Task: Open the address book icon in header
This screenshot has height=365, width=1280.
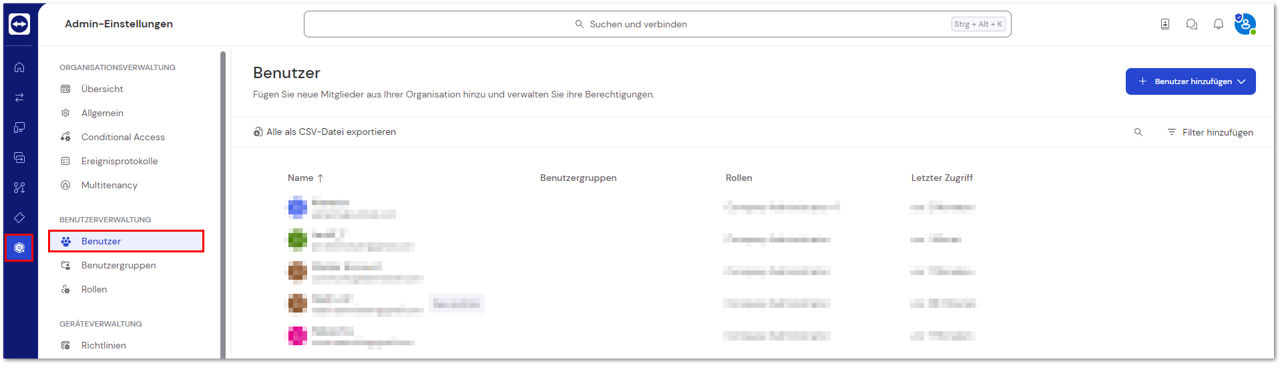Action: [x=1165, y=24]
